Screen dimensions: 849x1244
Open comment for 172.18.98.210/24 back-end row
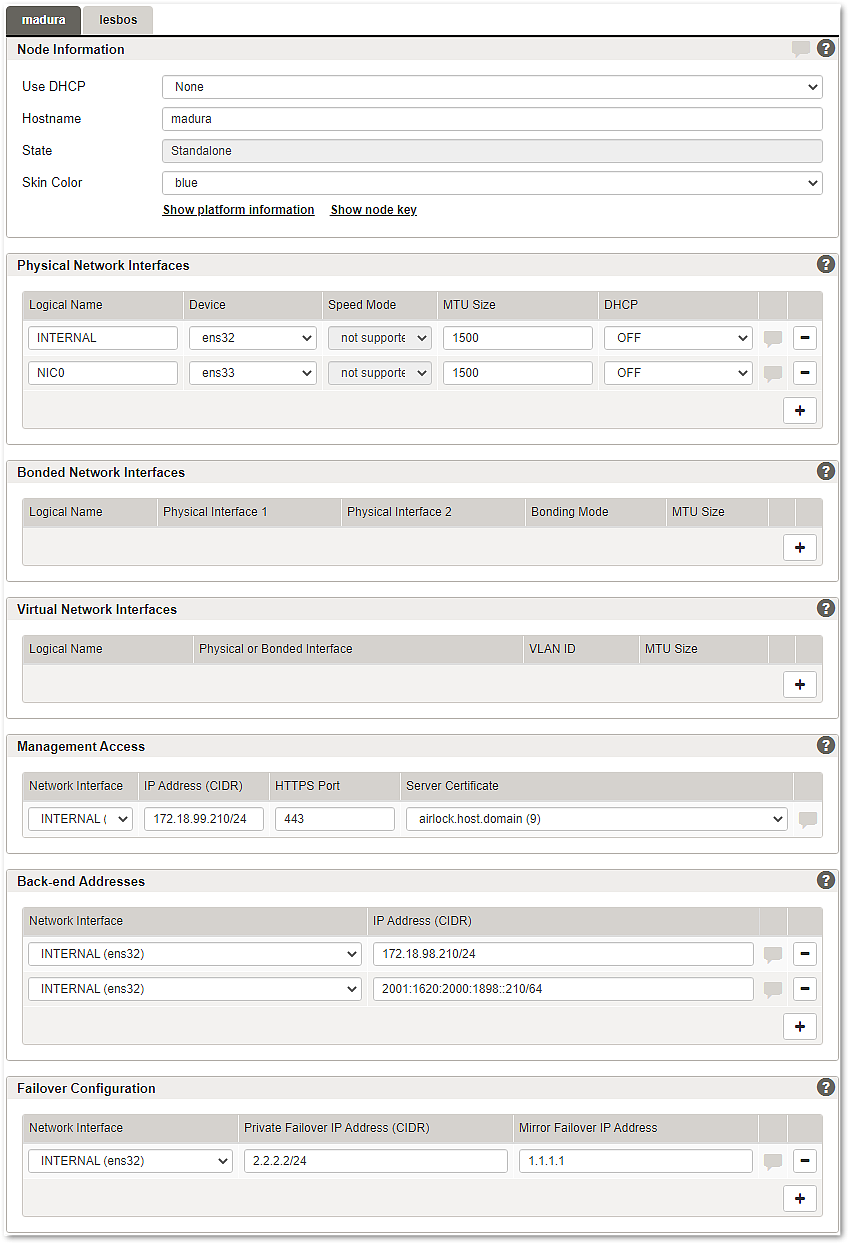[773, 955]
